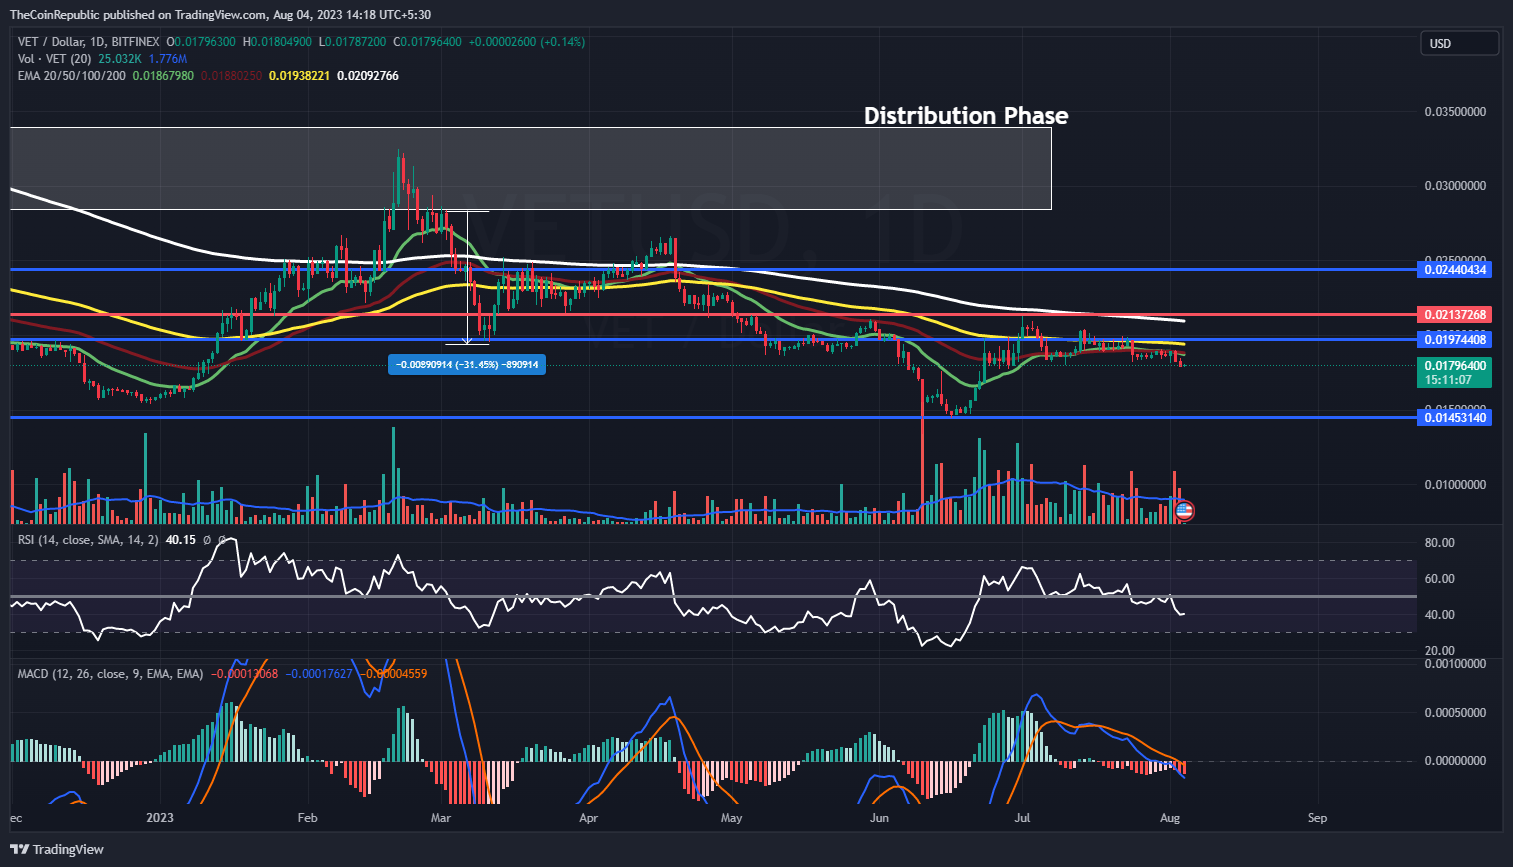Viewport: 1513px width, 867px height.
Task: Select the Vol · VET (20) indicator legend
Action: [55, 59]
